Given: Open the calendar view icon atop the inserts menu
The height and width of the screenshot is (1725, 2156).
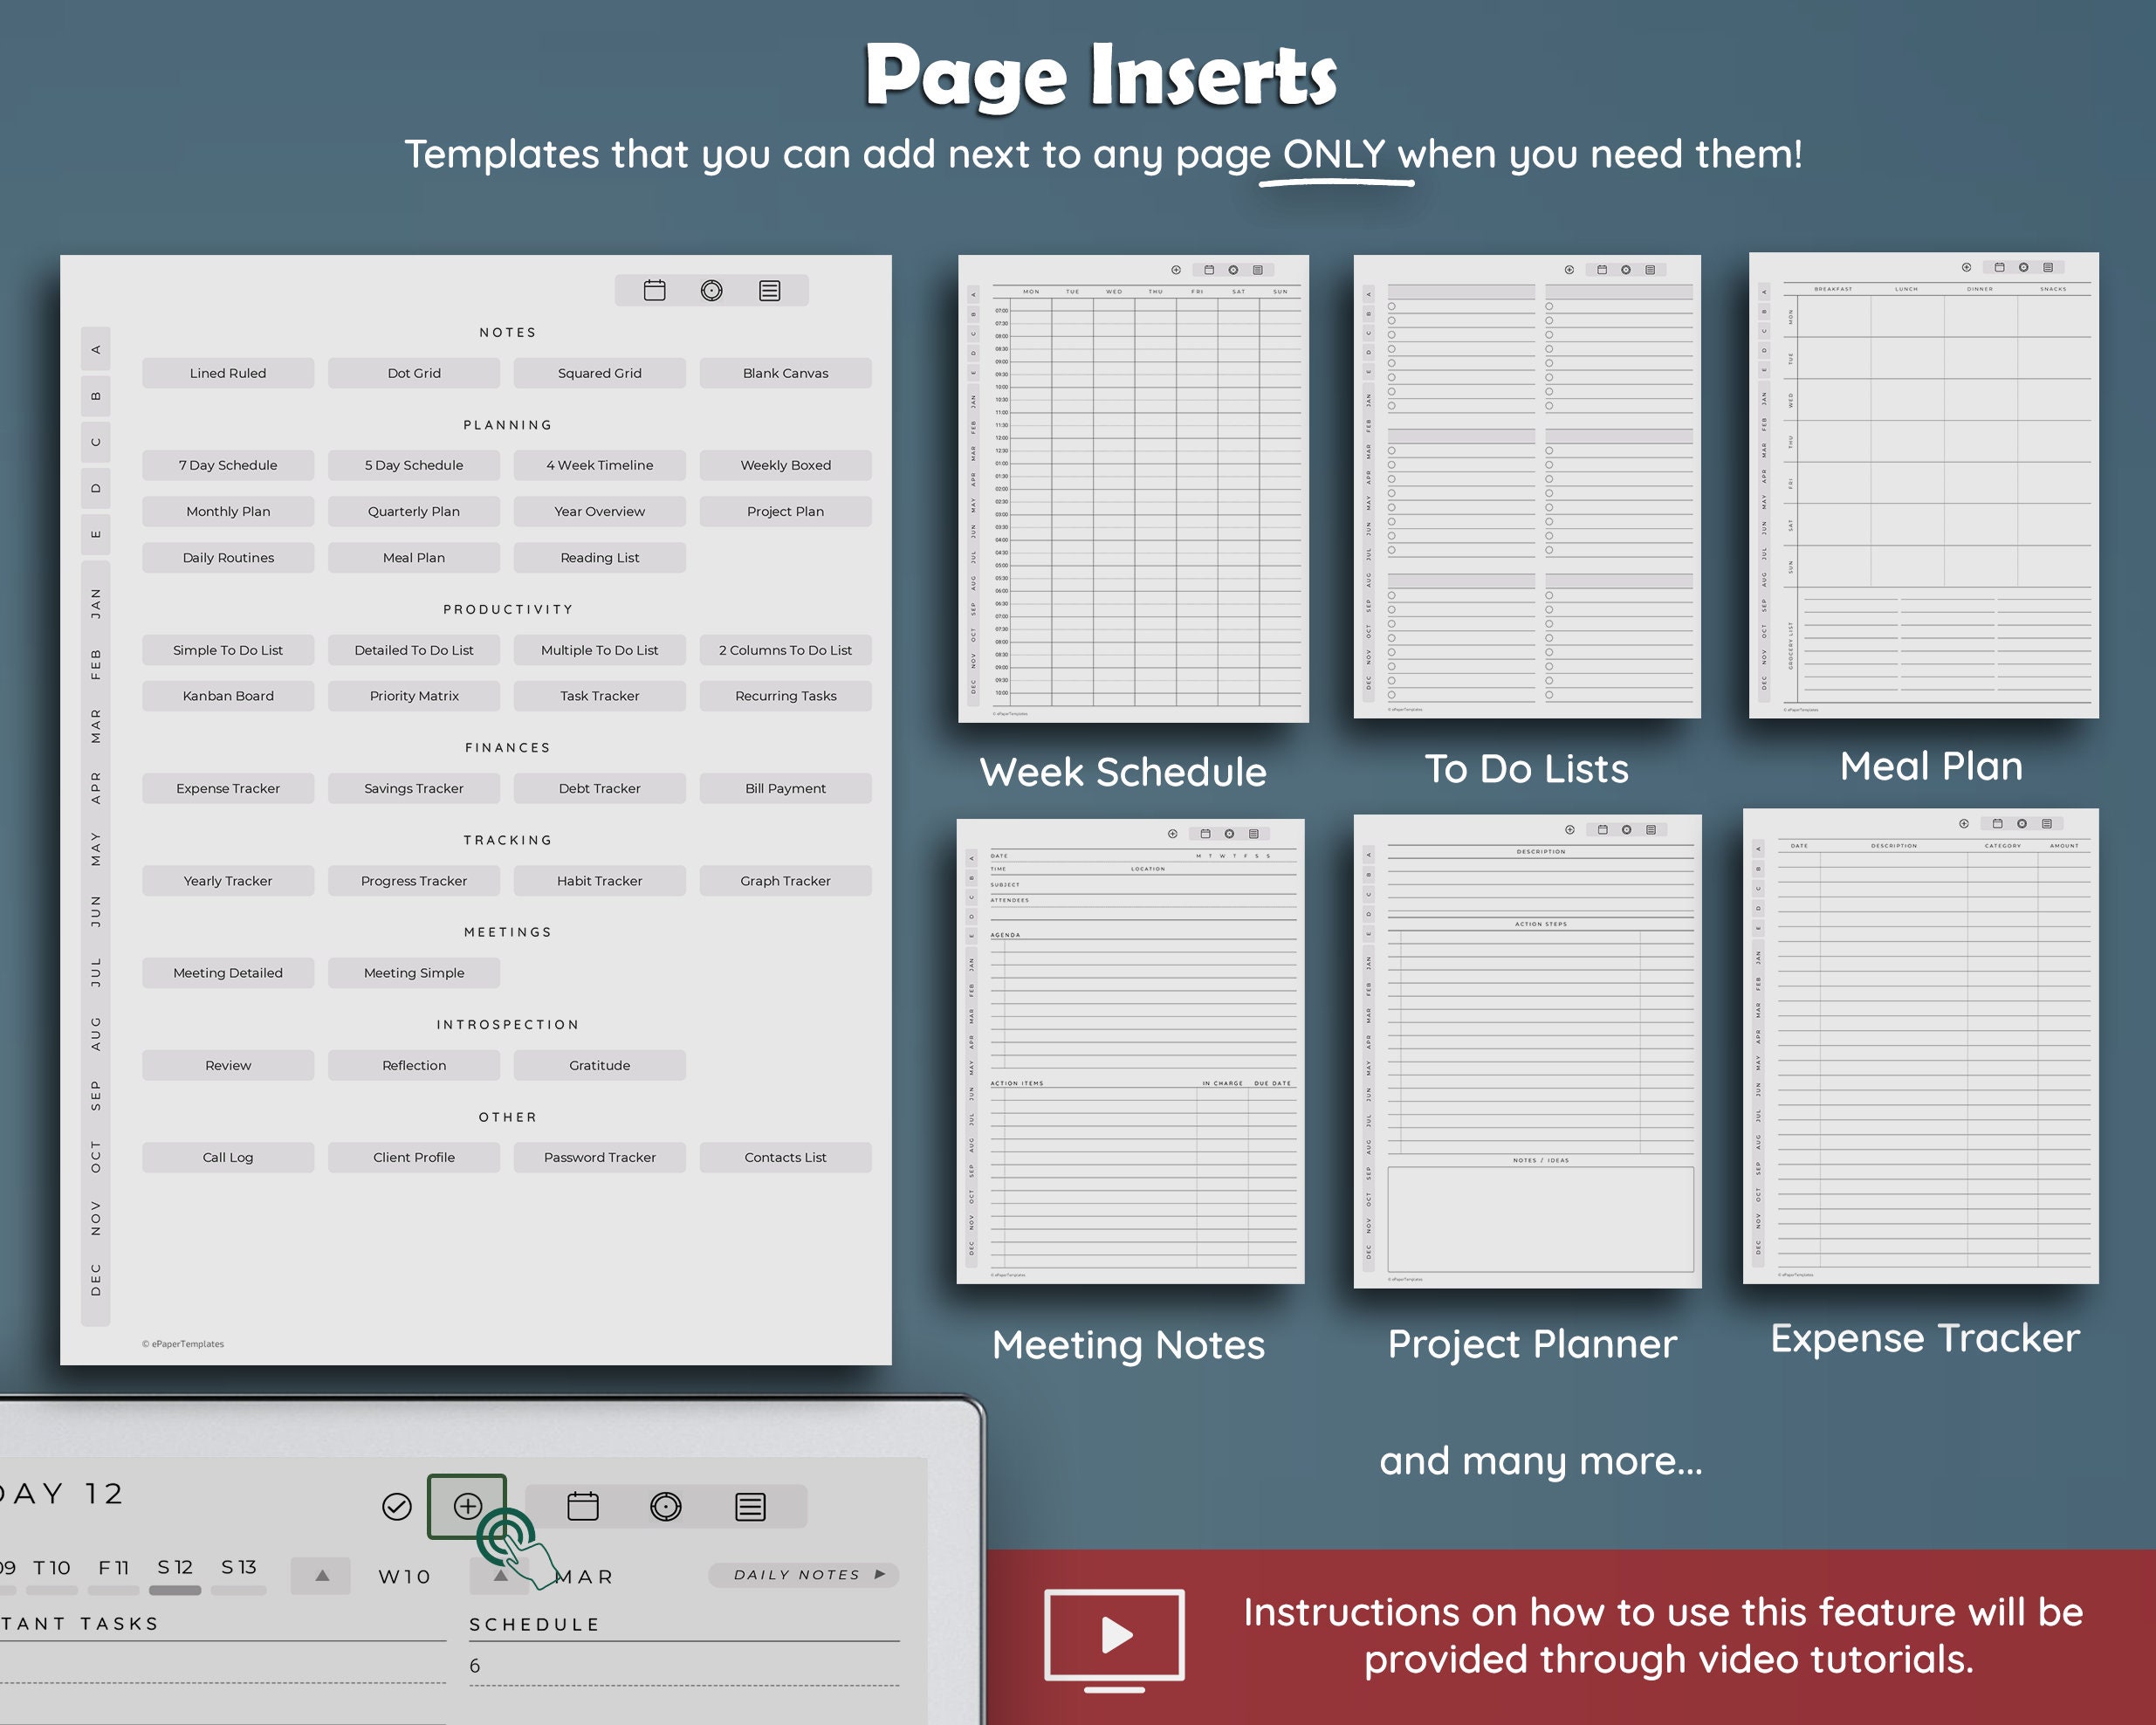Looking at the screenshot, I should click(655, 290).
